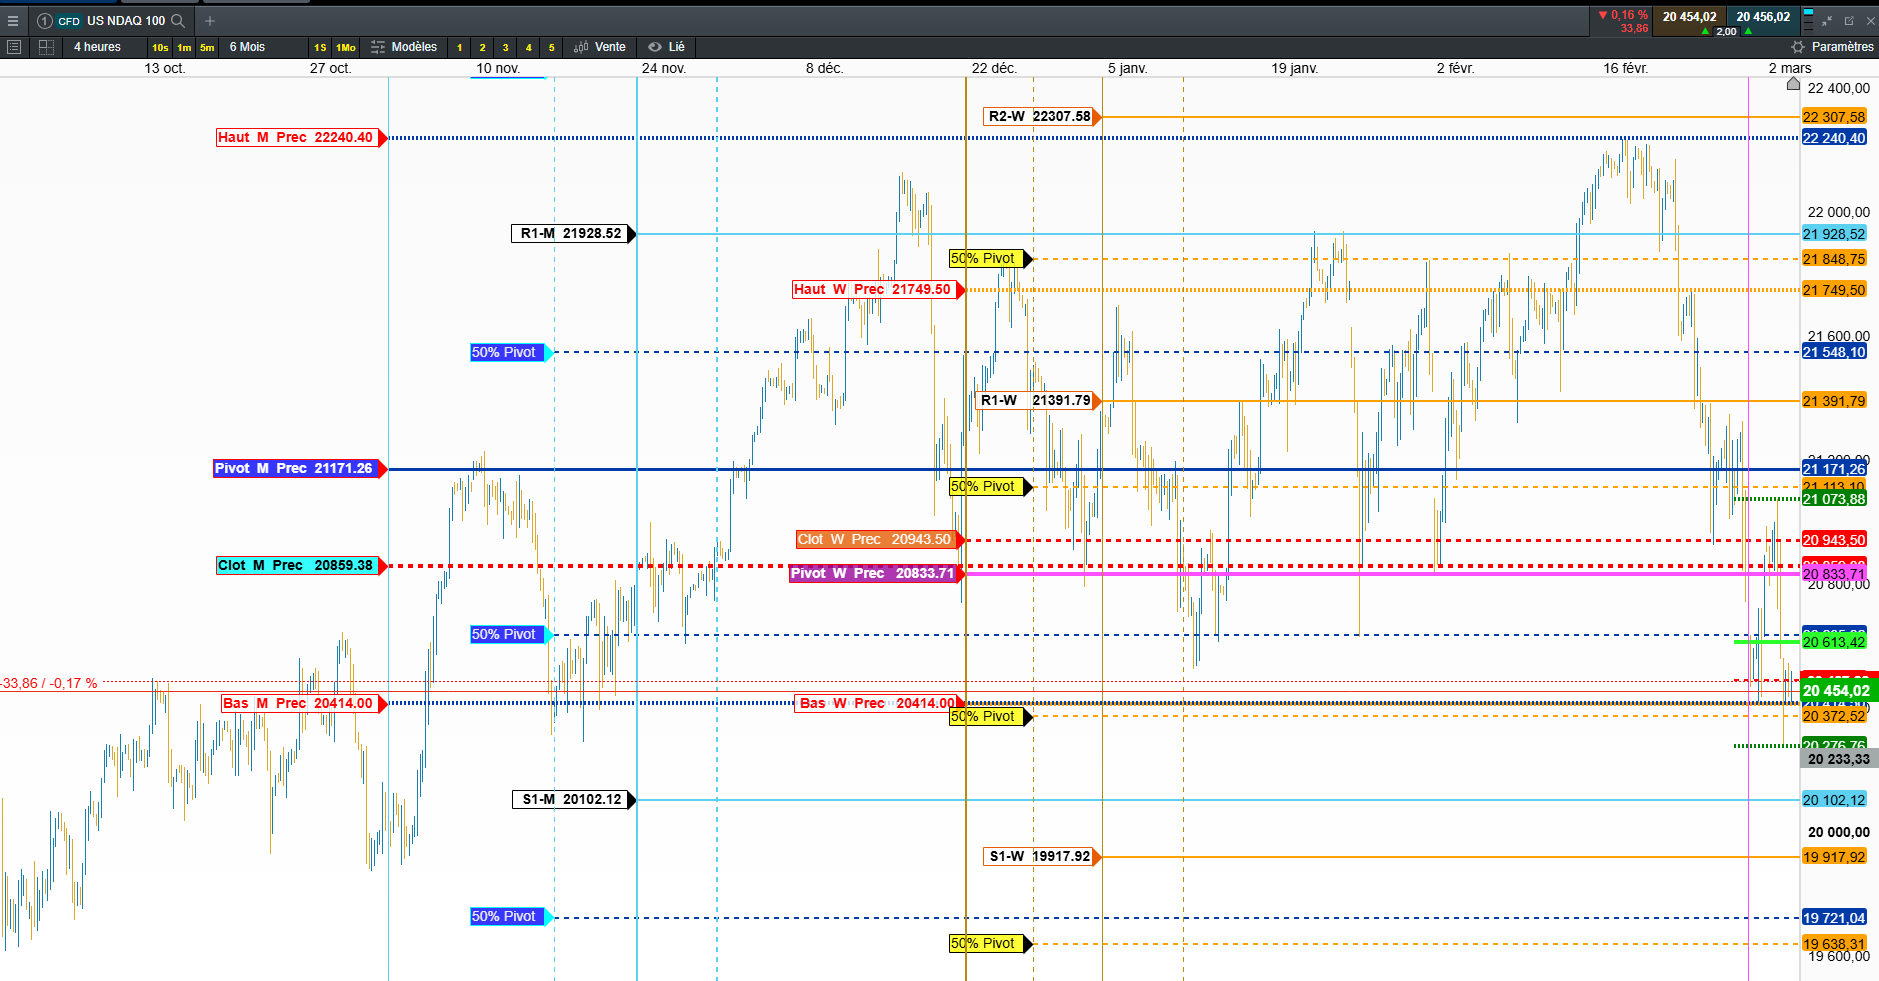Viewport: 1879px width, 981px height.
Task: Open the list panel icon in toolbar
Action: click(14, 47)
